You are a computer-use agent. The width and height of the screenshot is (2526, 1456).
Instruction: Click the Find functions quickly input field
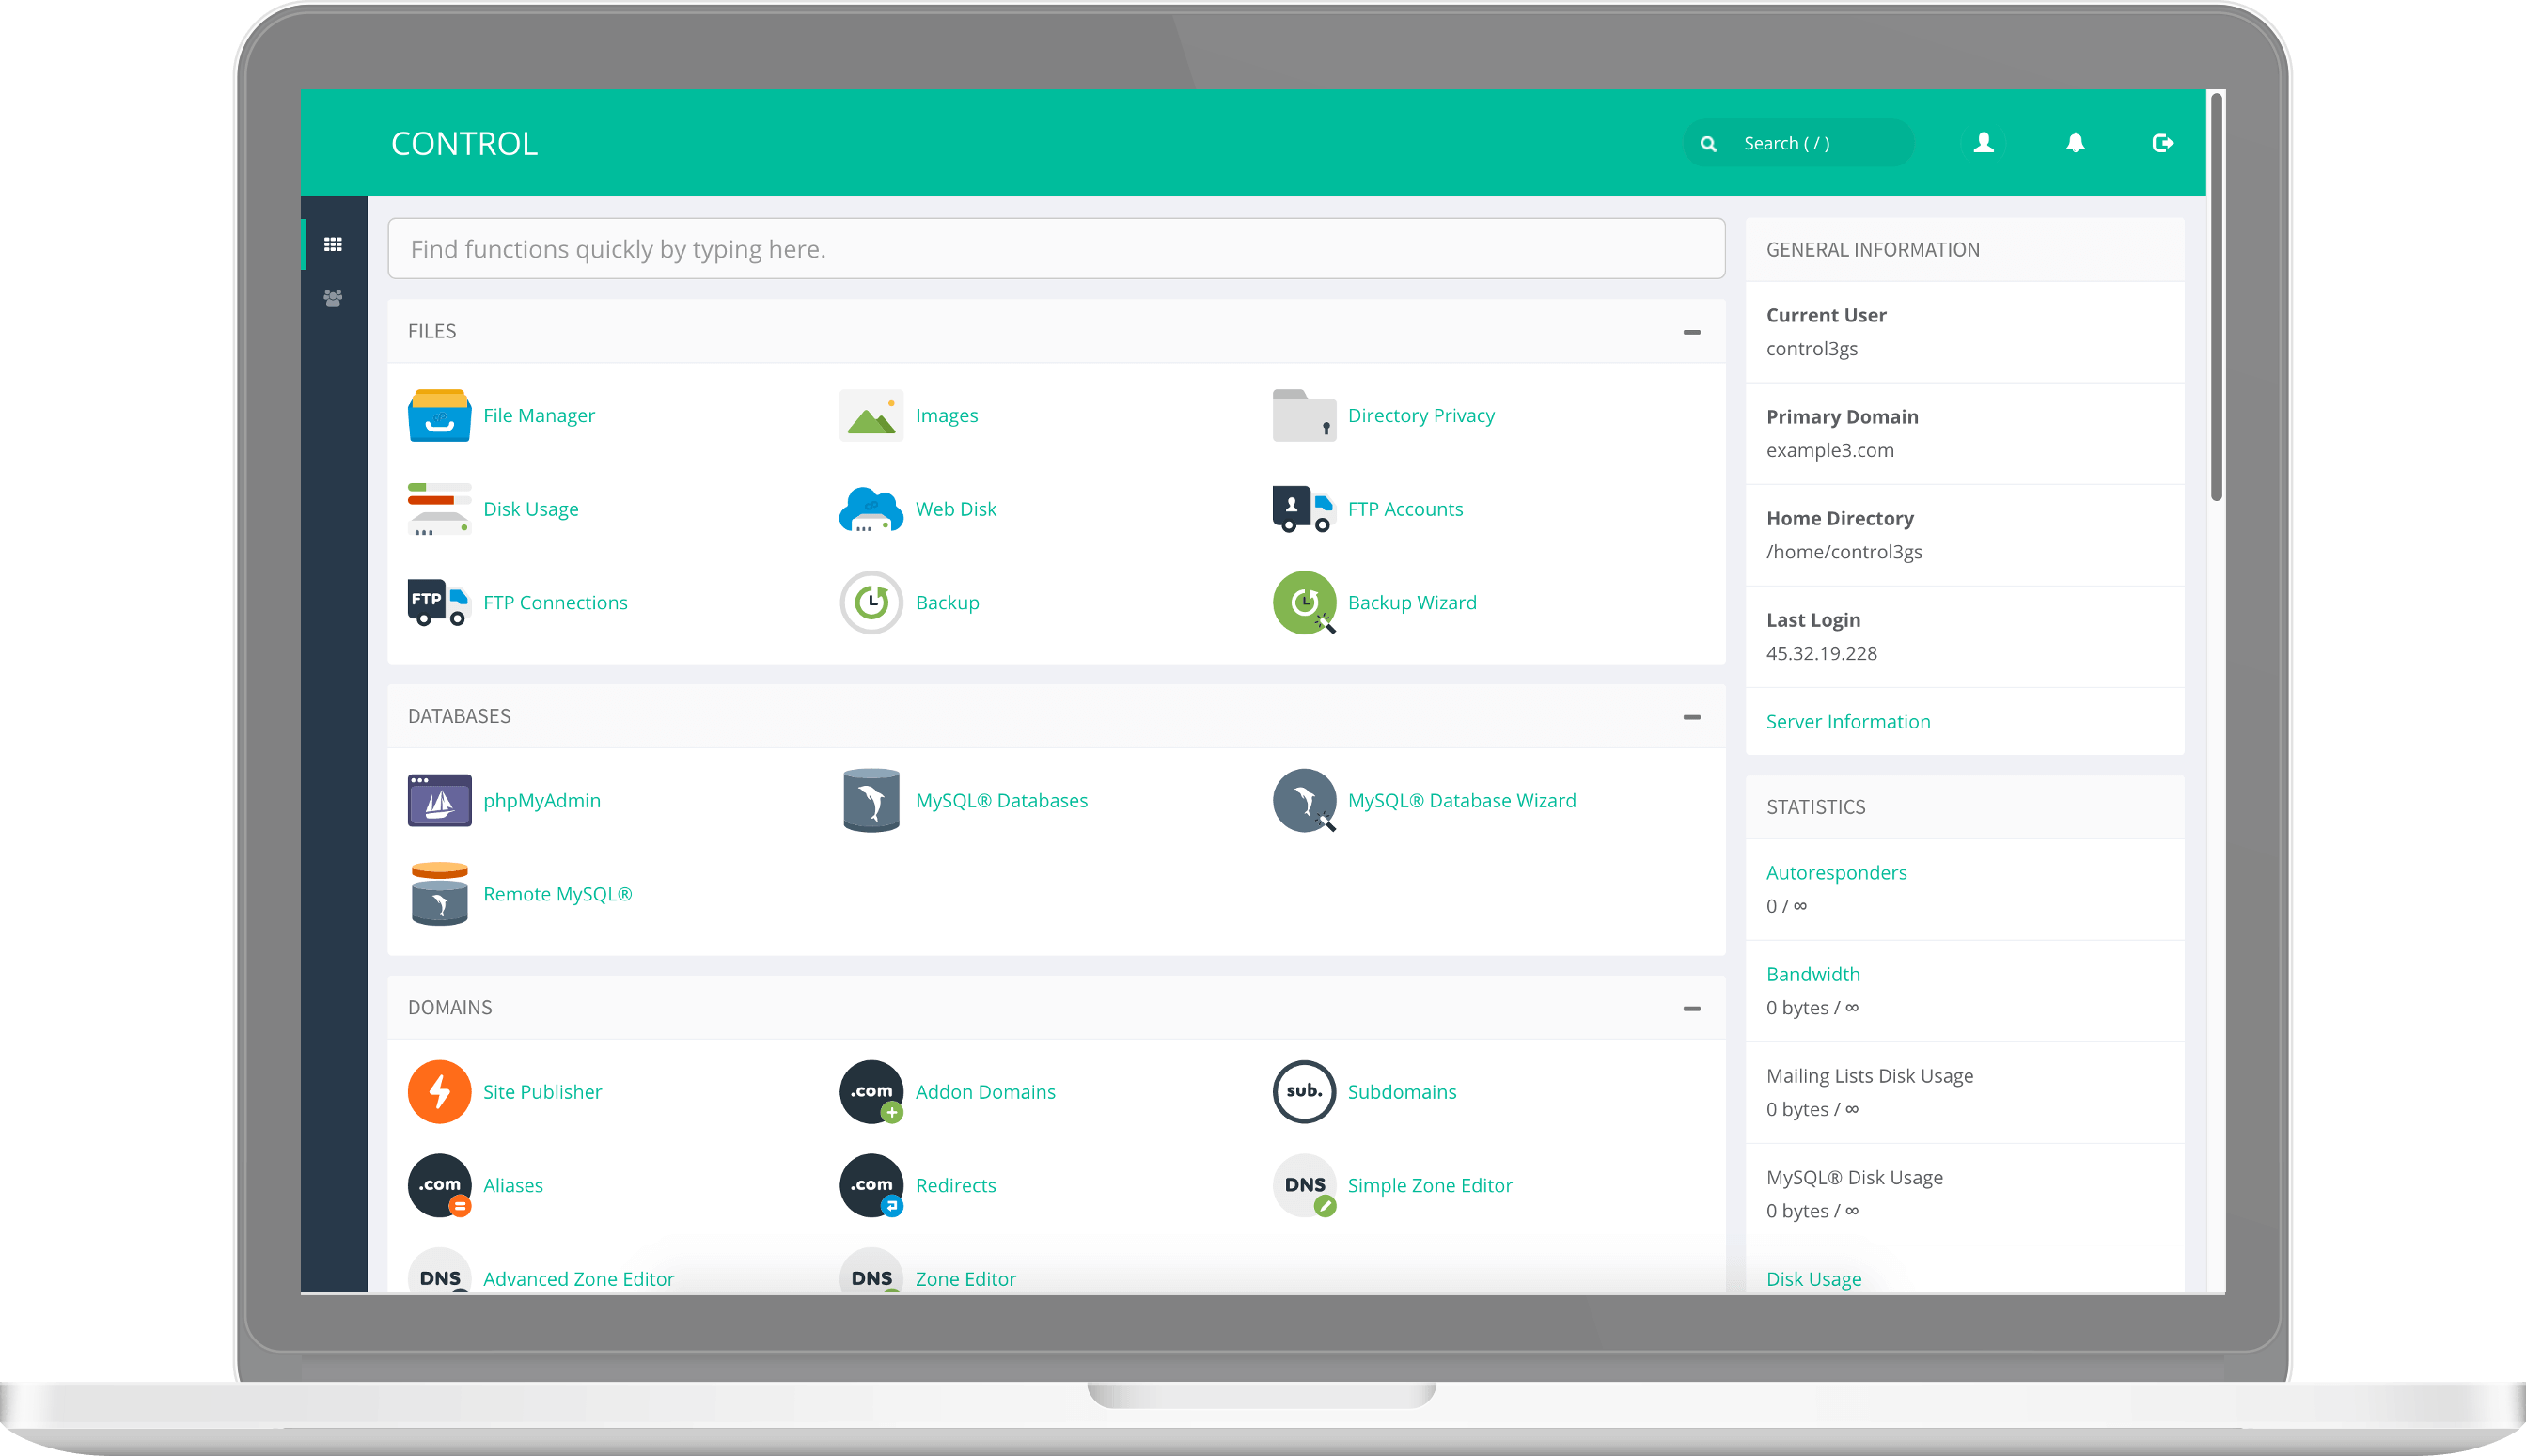point(1056,249)
